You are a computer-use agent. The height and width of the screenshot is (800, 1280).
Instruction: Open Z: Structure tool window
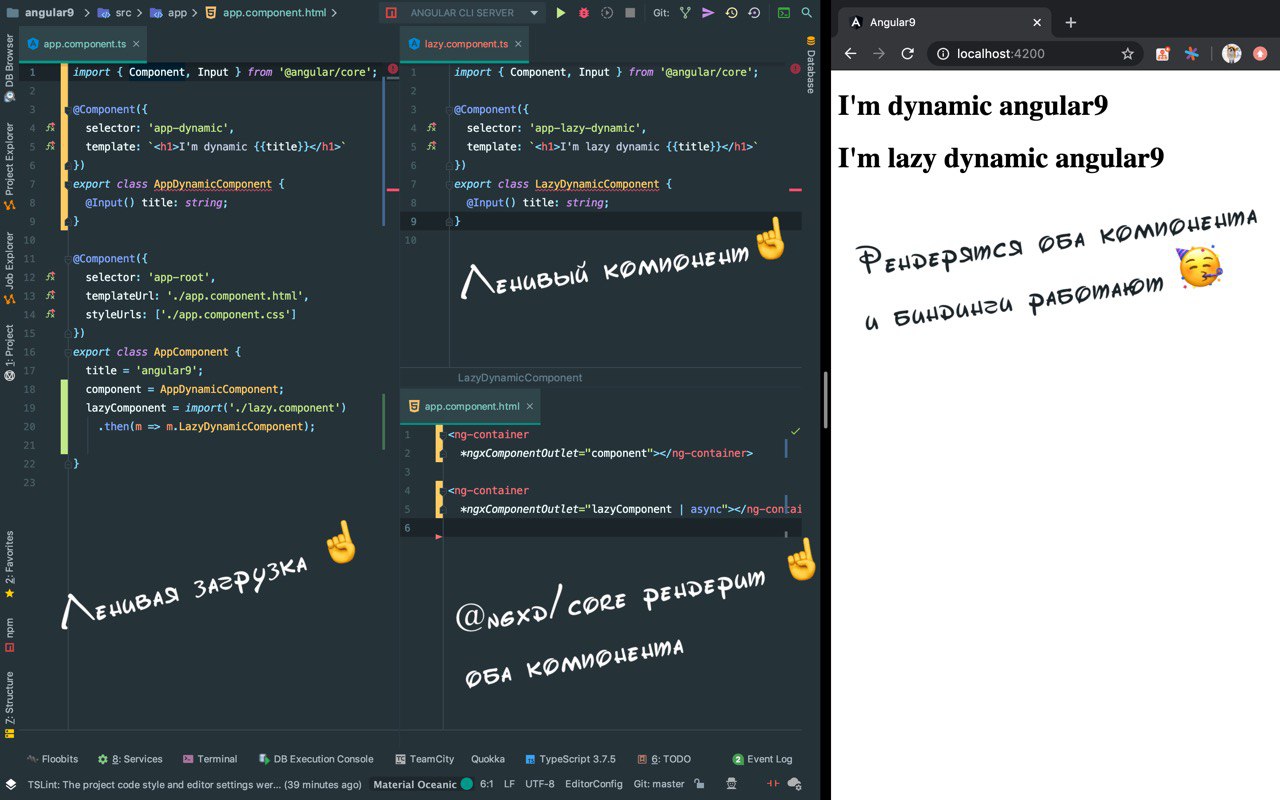tap(9, 706)
